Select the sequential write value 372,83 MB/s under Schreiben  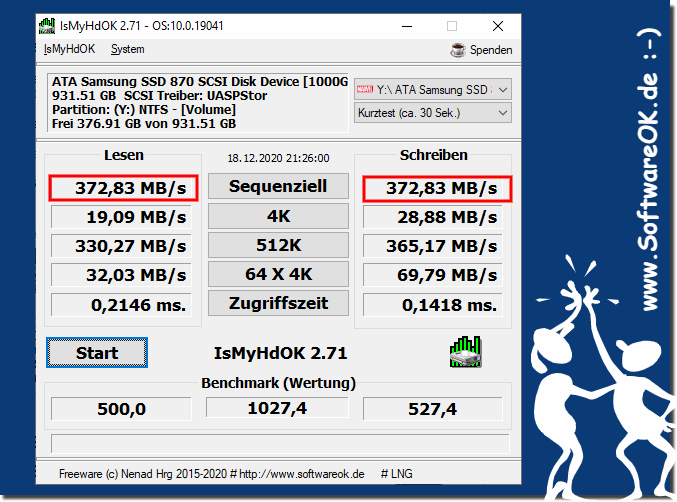pos(437,189)
